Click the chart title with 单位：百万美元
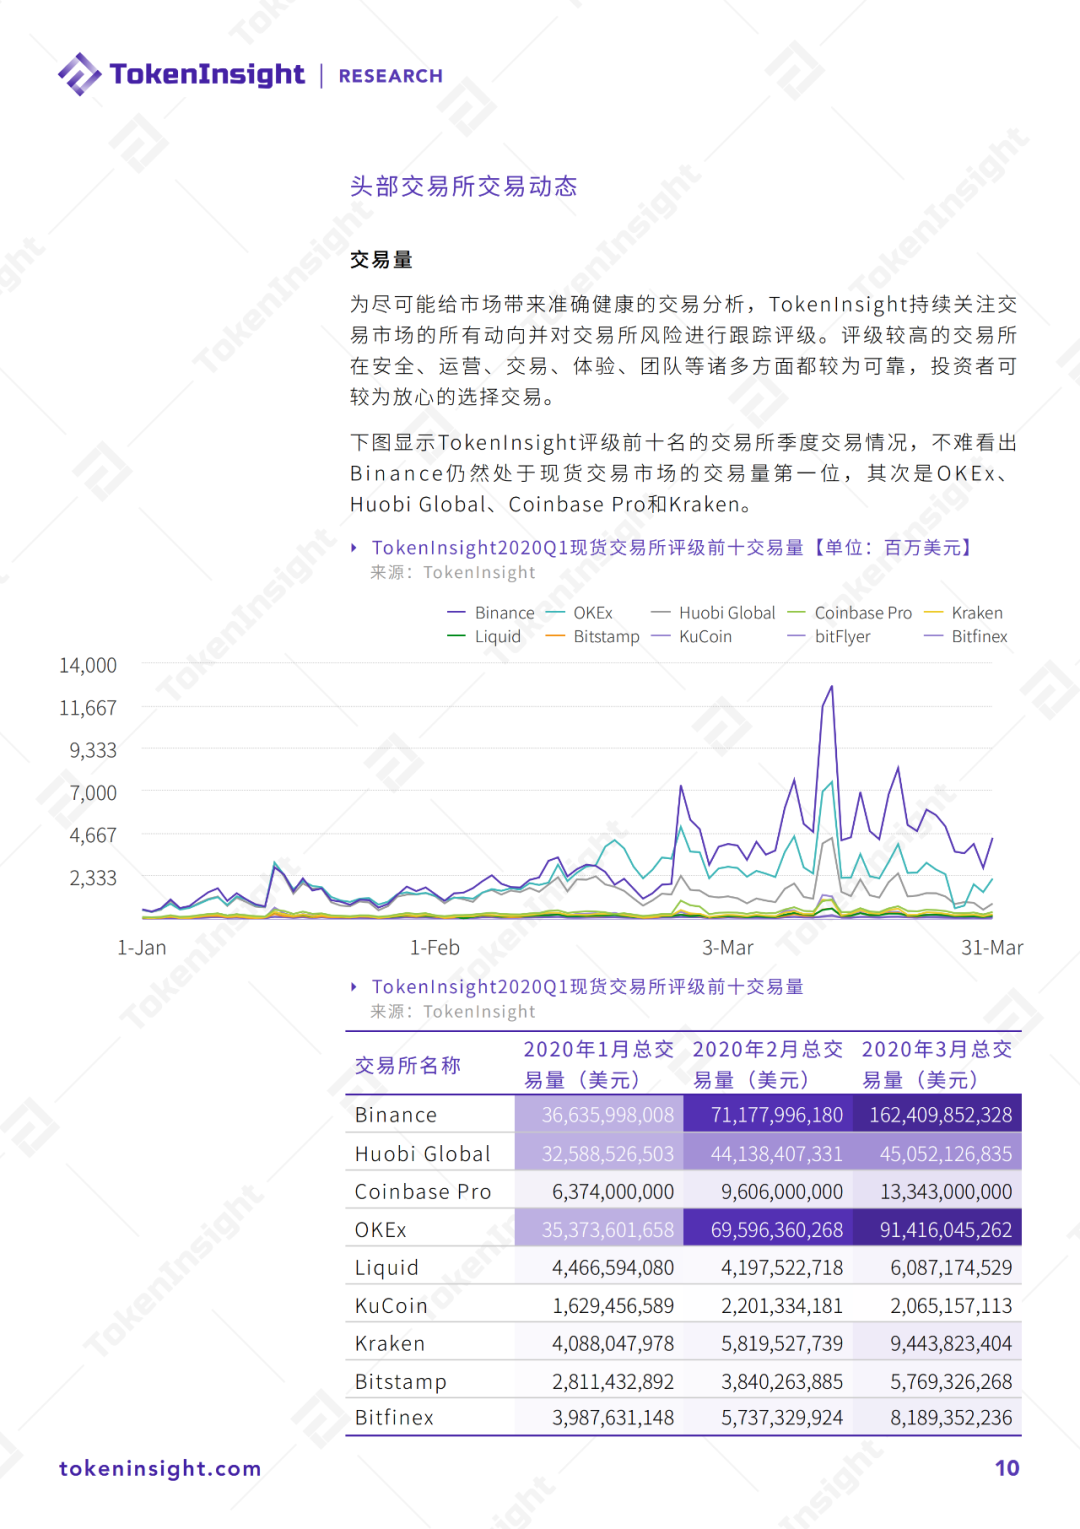This screenshot has width=1080, height=1529. coord(674,547)
